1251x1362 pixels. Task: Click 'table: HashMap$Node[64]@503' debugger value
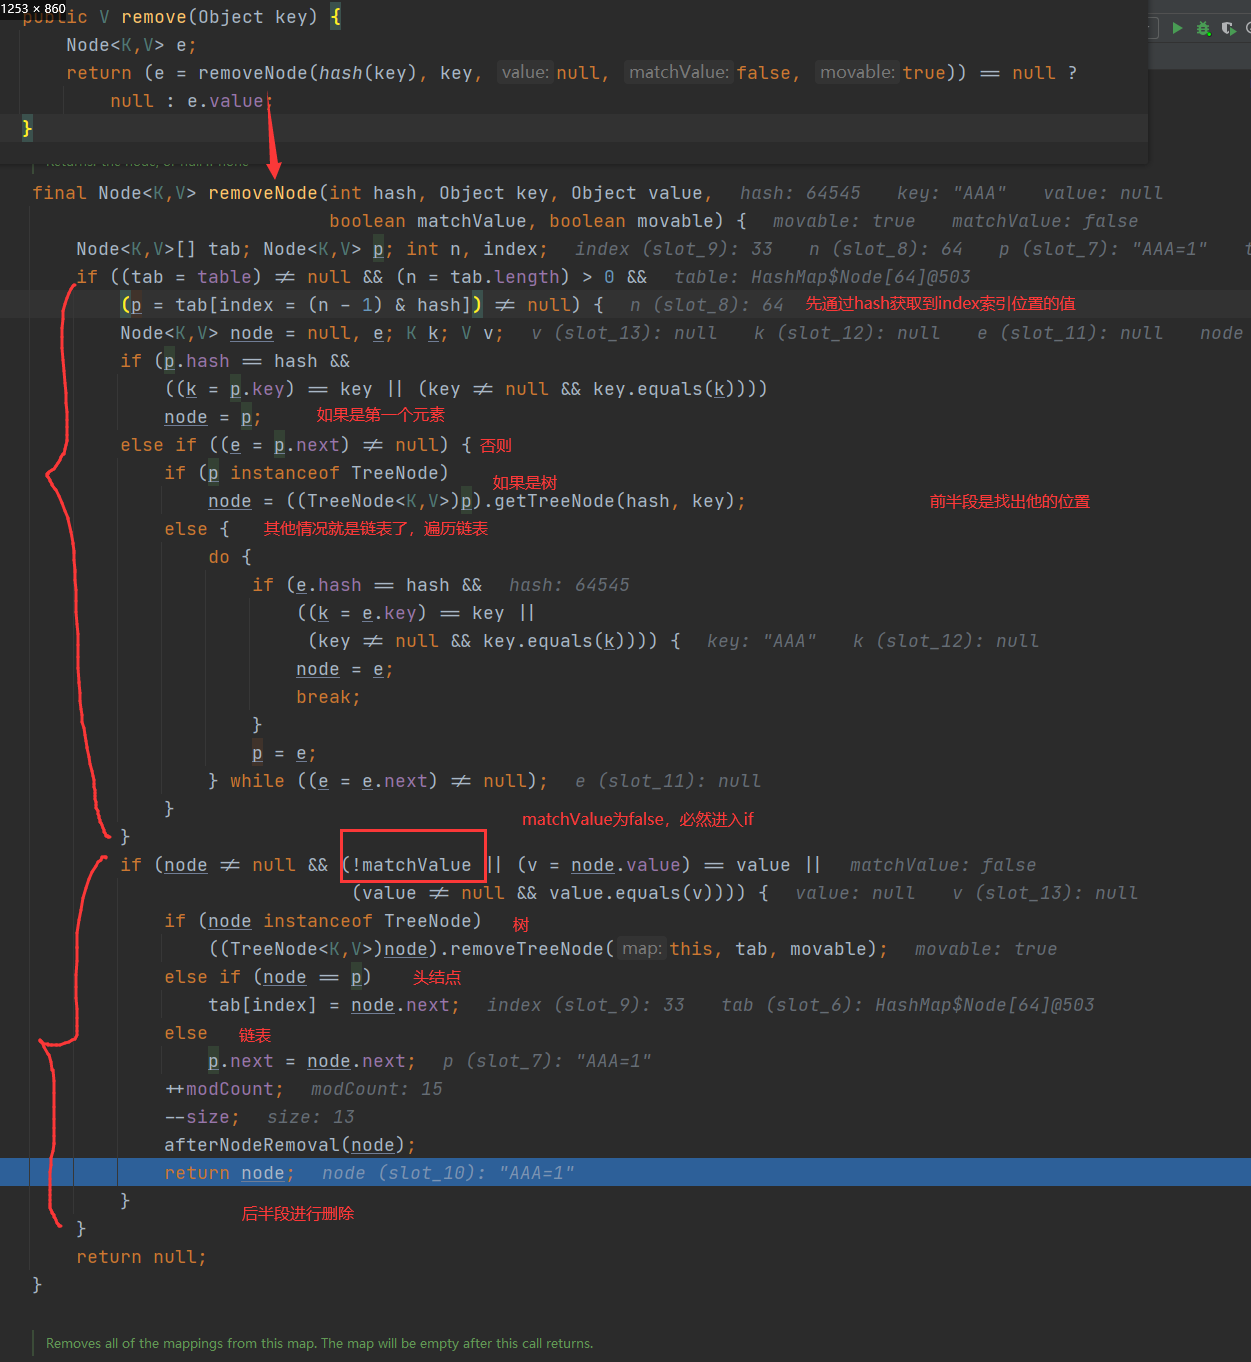point(822,277)
